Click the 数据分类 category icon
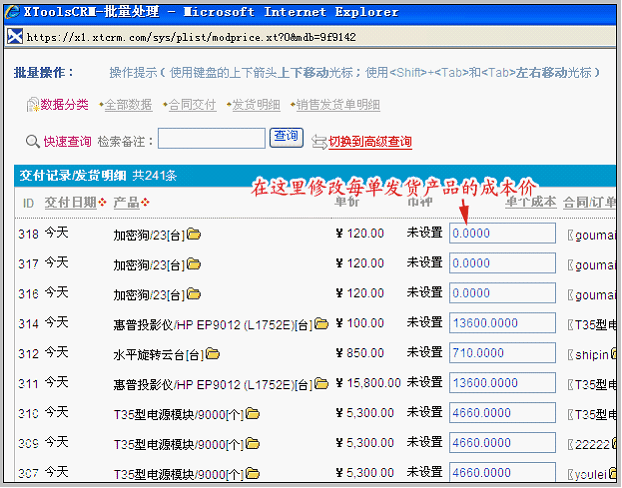This screenshot has height=488, width=622. [x=33, y=105]
